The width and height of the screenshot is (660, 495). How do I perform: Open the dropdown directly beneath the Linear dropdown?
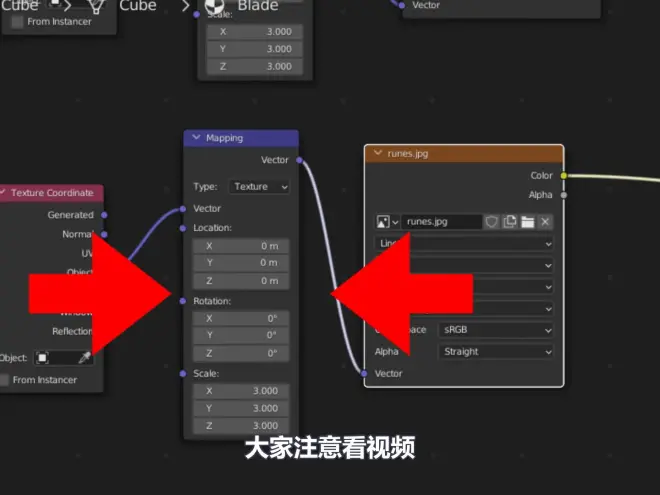tap(464, 266)
